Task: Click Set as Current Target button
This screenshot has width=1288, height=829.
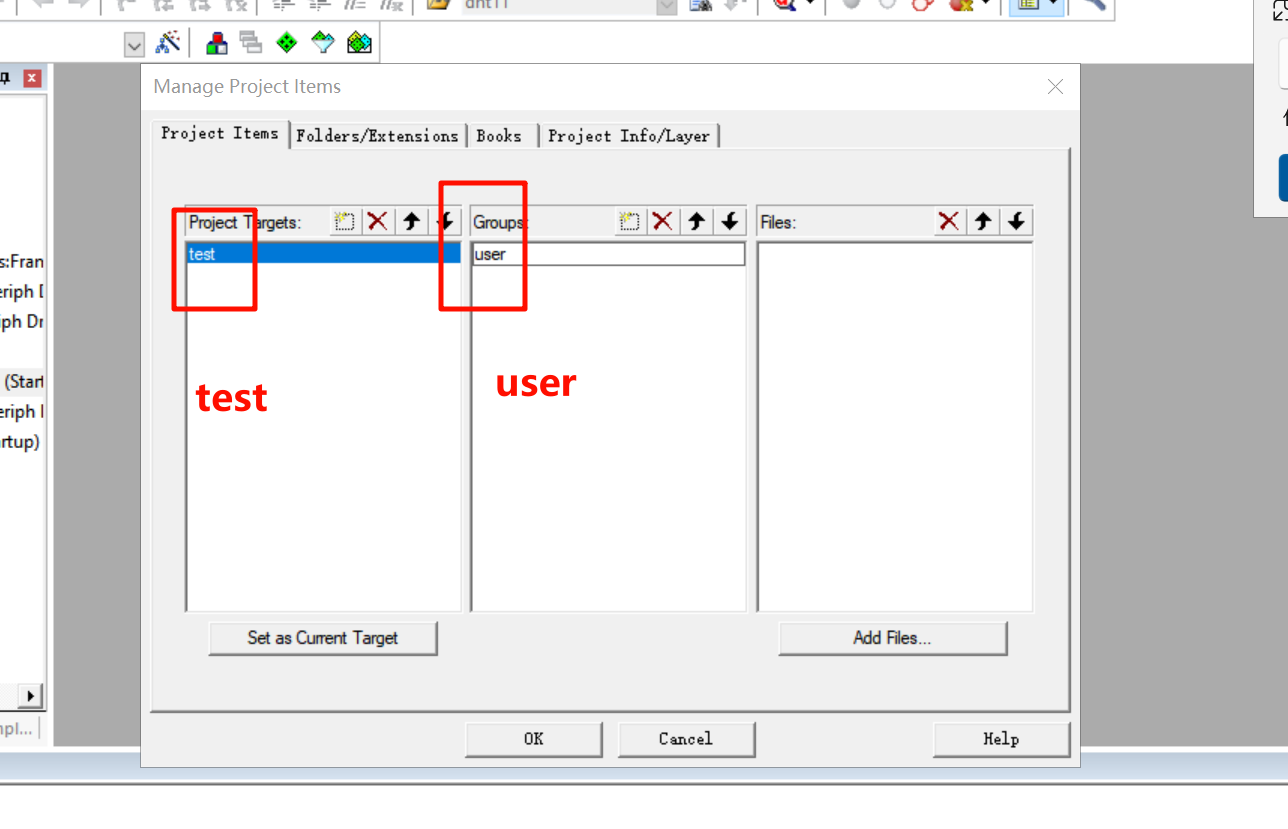Action: (x=323, y=638)
